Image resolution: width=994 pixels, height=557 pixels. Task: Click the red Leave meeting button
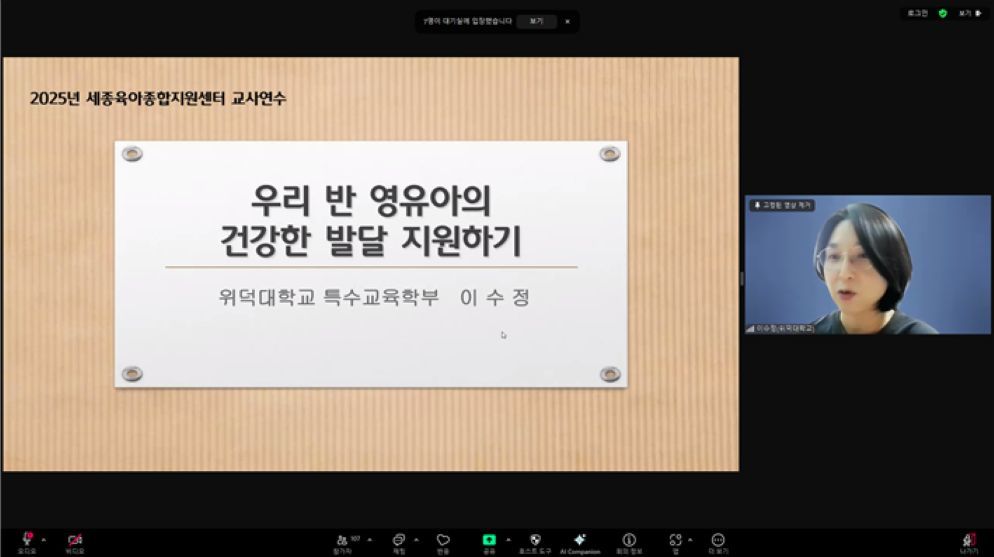click(x=969, y=540)
